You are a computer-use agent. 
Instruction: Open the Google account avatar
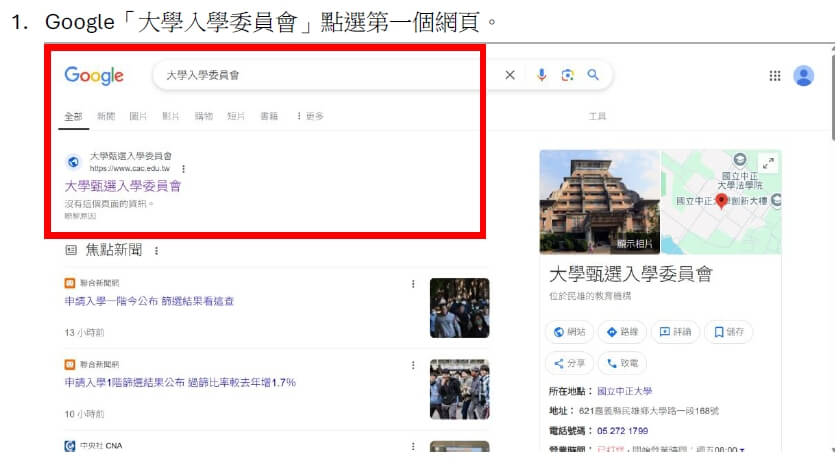[x=804, y=76]
